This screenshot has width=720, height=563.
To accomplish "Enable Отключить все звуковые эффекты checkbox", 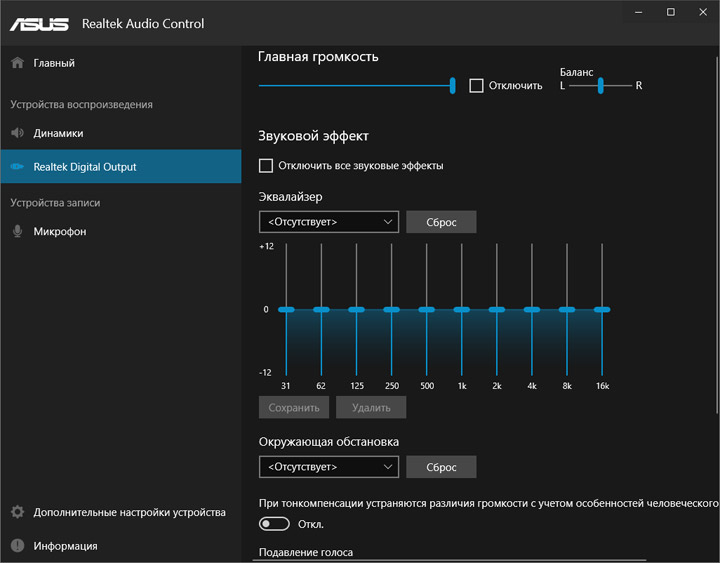I will tap(266, 165).
